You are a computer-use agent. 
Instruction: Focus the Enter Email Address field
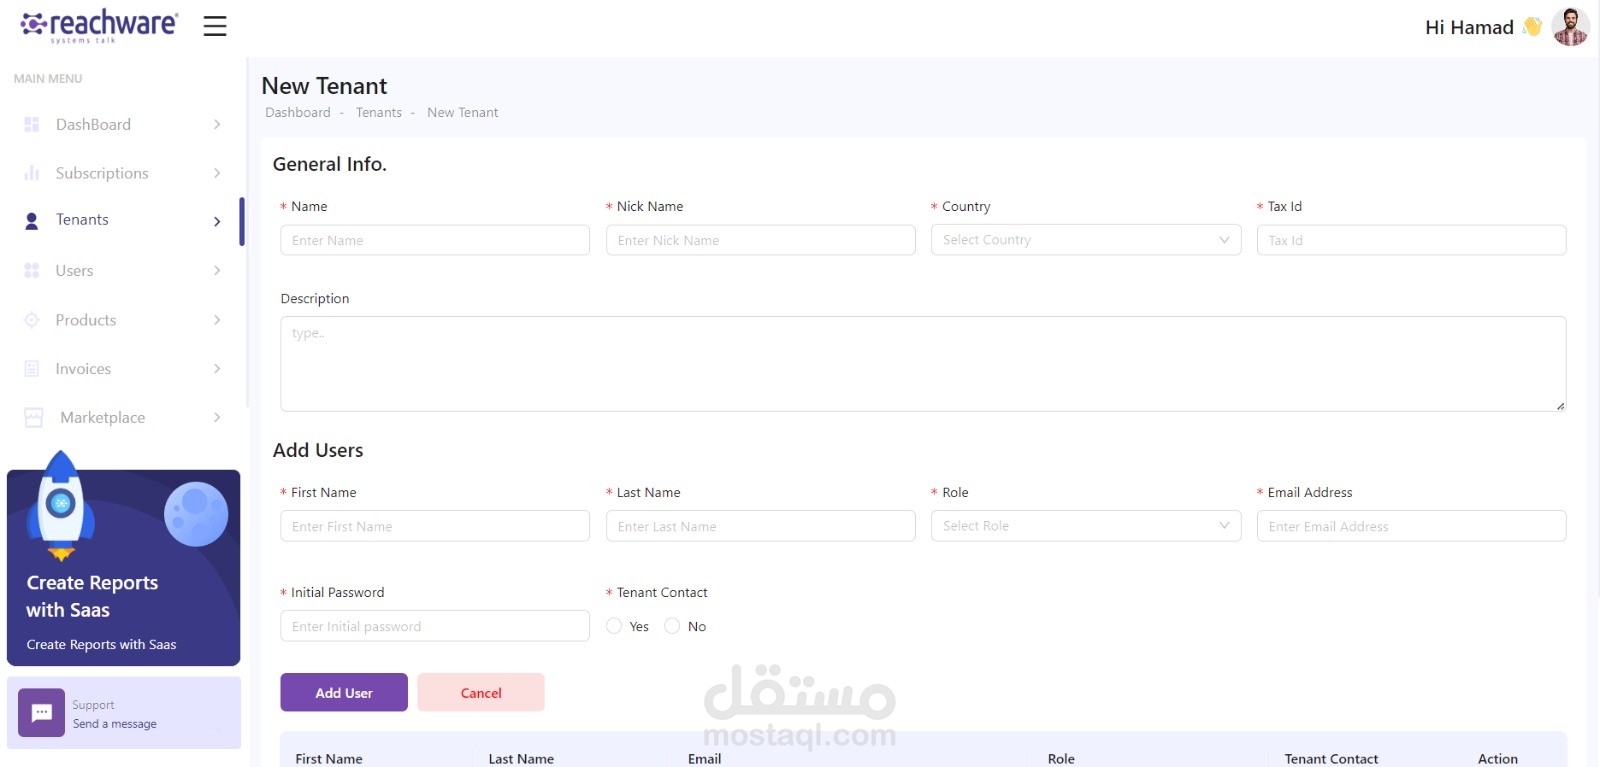[1411, 526]
